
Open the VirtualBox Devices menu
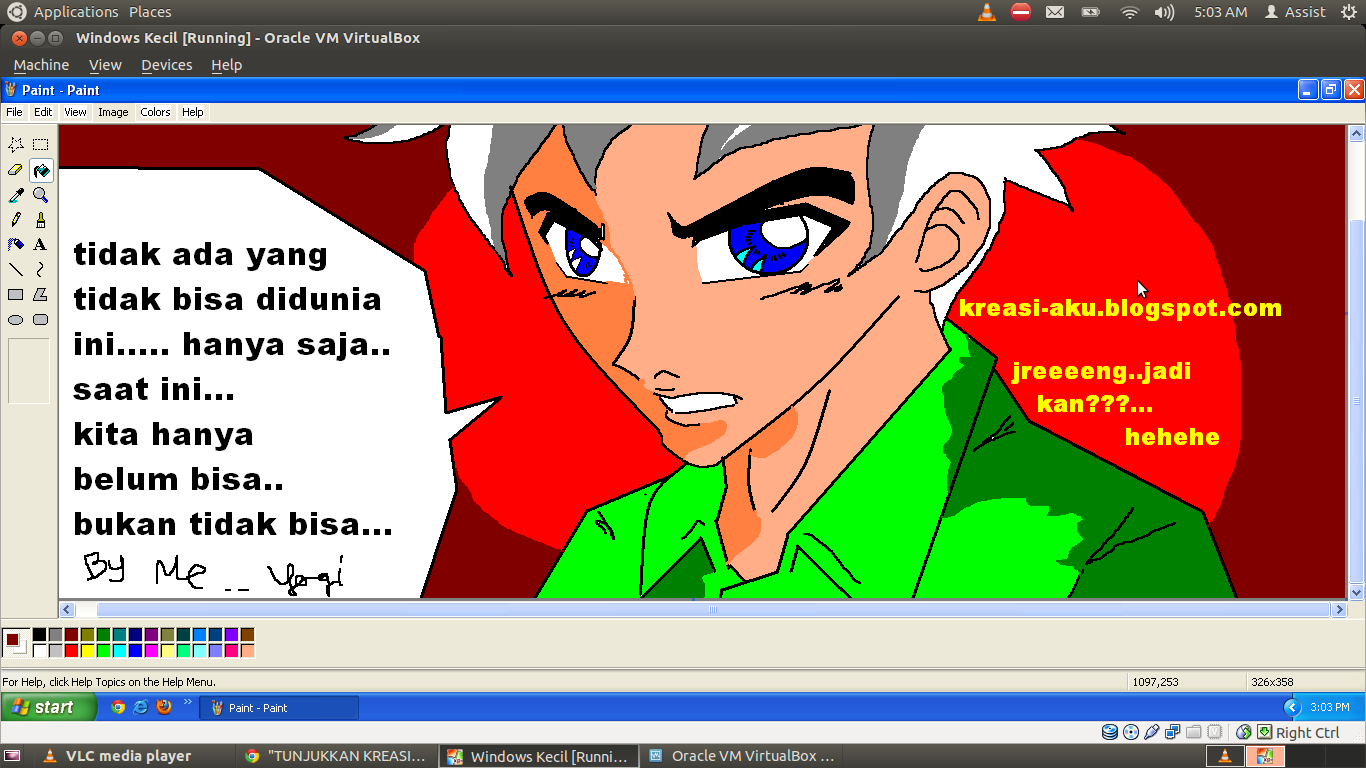(166, 65)
